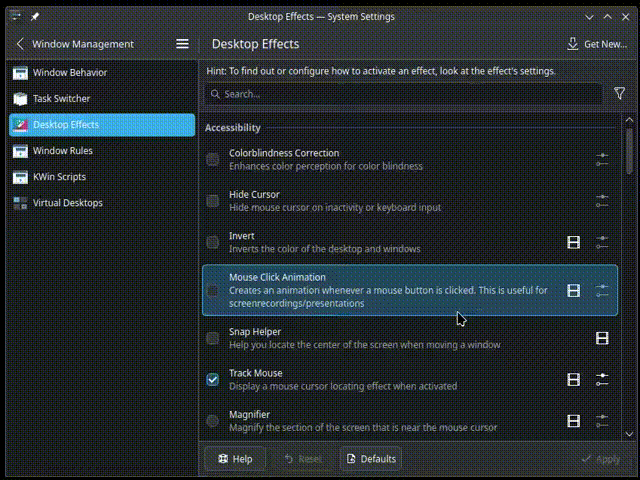640x480 pixels.
Task: Go back from Window Management
Action: pos(20,44)
